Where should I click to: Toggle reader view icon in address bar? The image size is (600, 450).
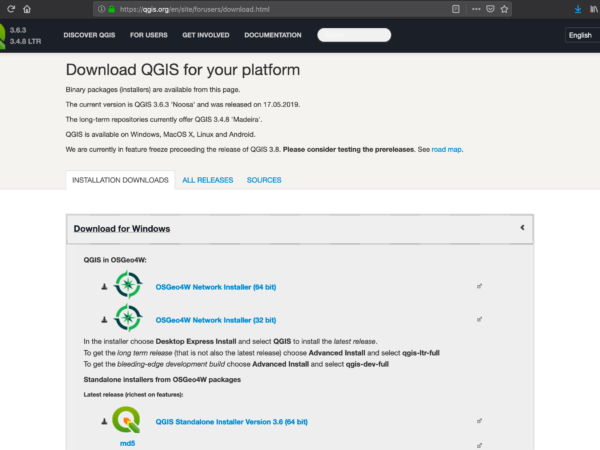pos(455,9)
